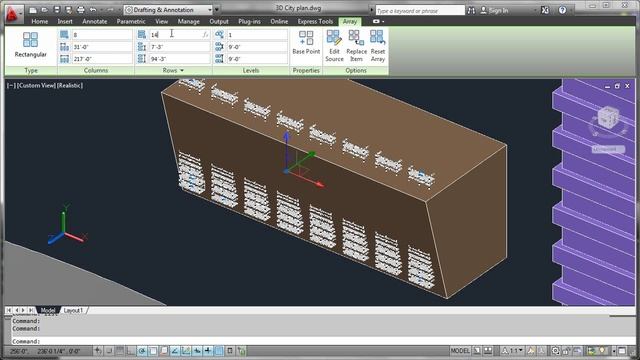640x360 pixels.
Task: Click the viewport controls [-] label
Action: [x=11, y=85]
